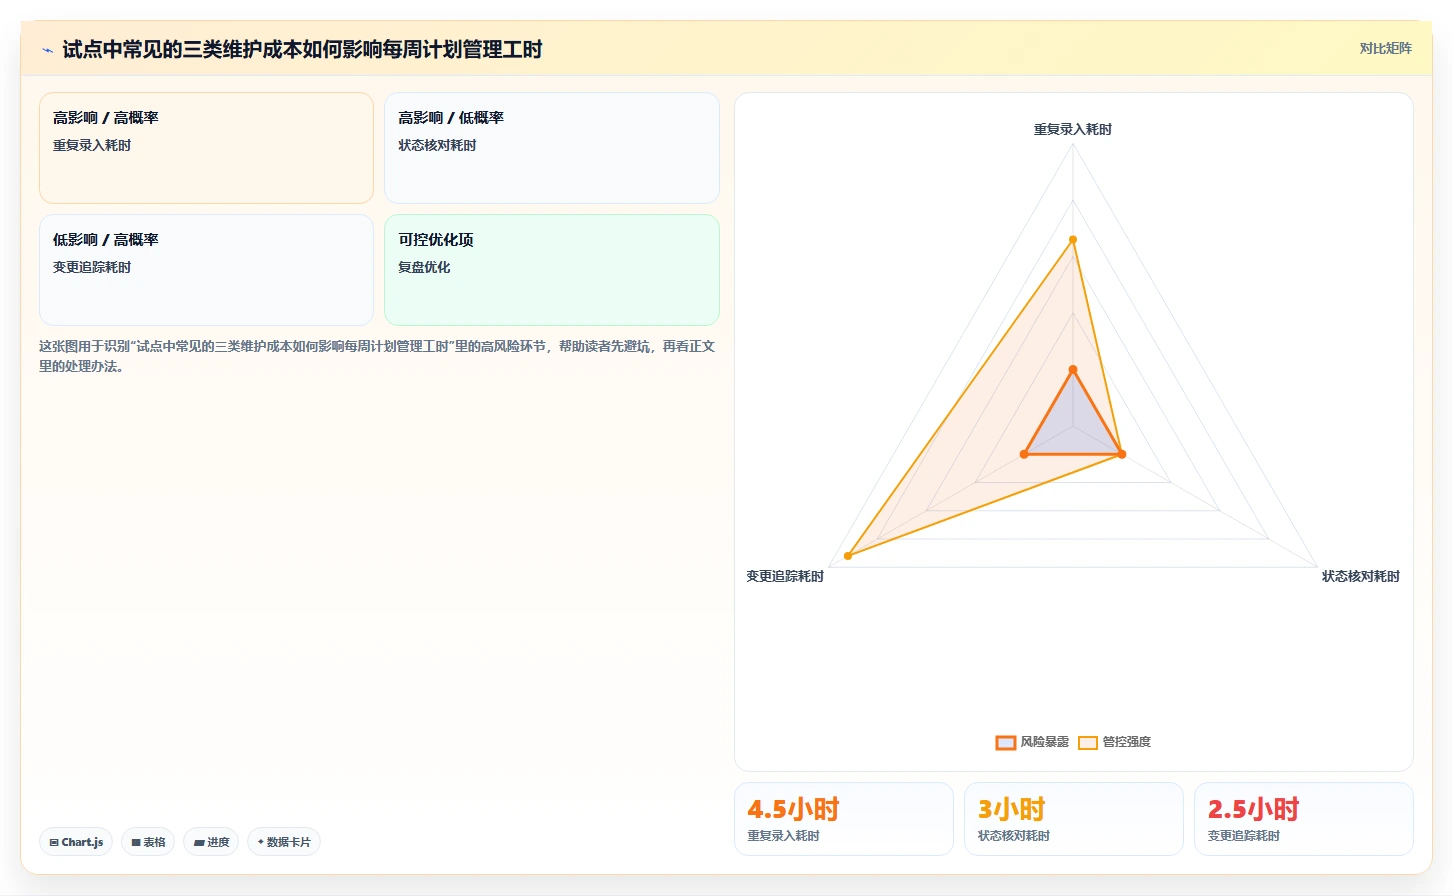Select the 4.5小时 stat card

[x=844, y=819]
